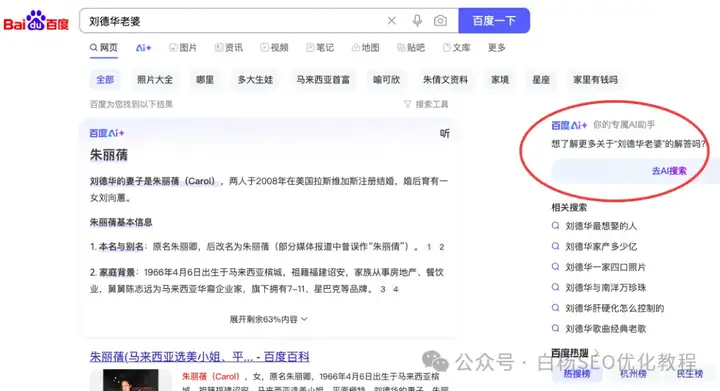Screen dimensions: 720x391
Task: Open the 朱丽蒨 百度百科 result link
Action: (x=200, y=357)
